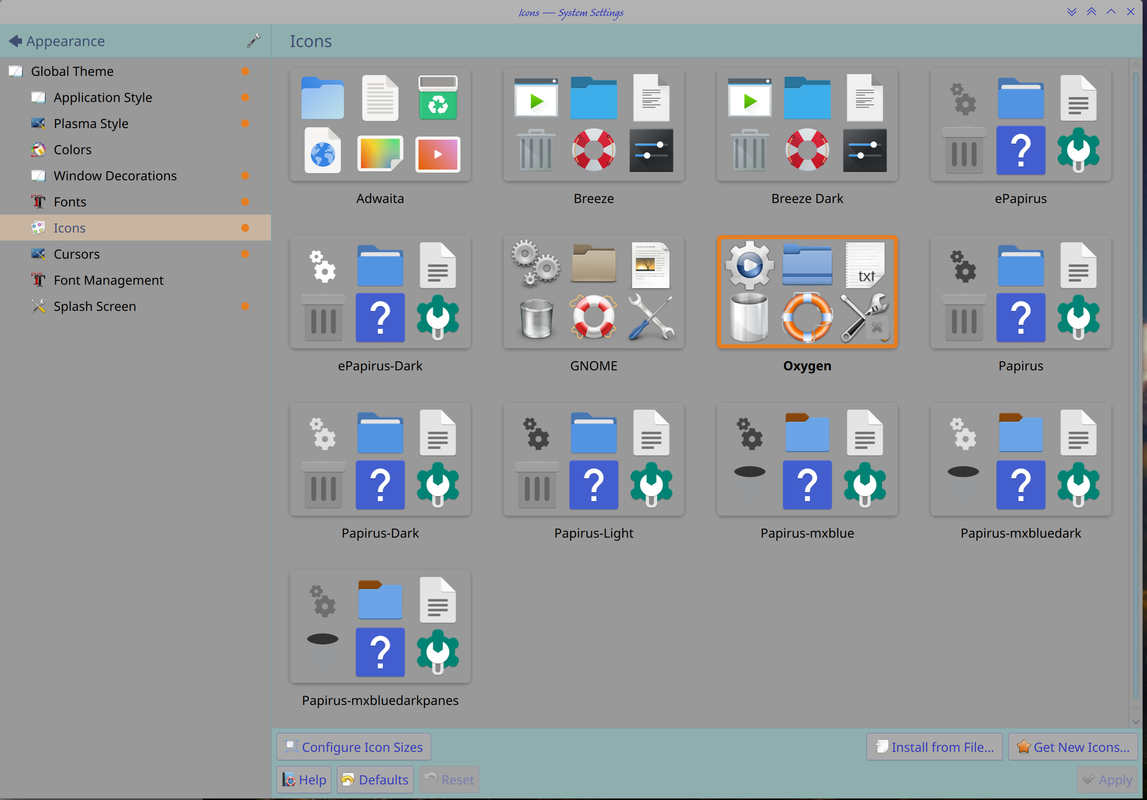1147x800 pixels.
Task: Click the Fonts sidebar icon
Action: [x=38, y=202]
